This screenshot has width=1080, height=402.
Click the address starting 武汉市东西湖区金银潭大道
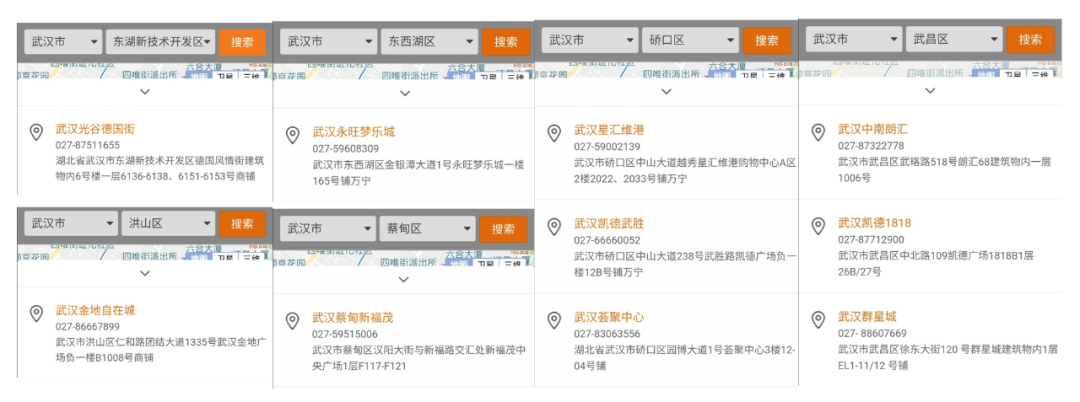click(x=419, y=173)
